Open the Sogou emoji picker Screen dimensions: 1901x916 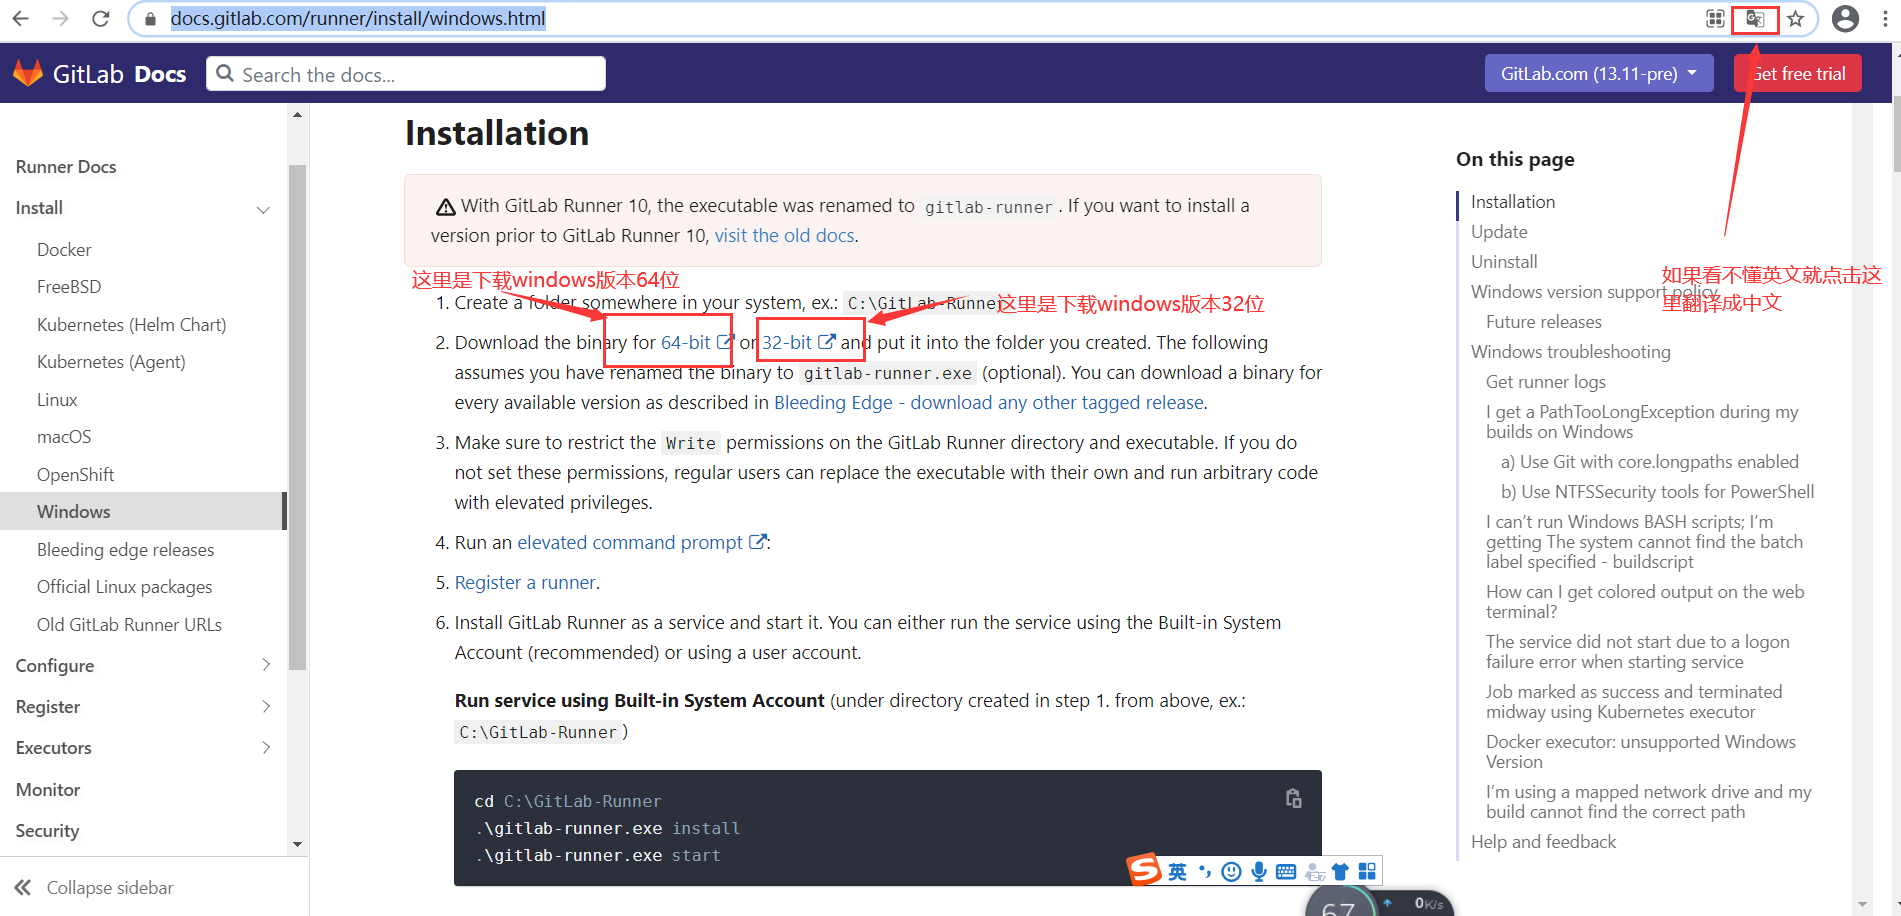pyautogui.click(x=1231, y=870)
